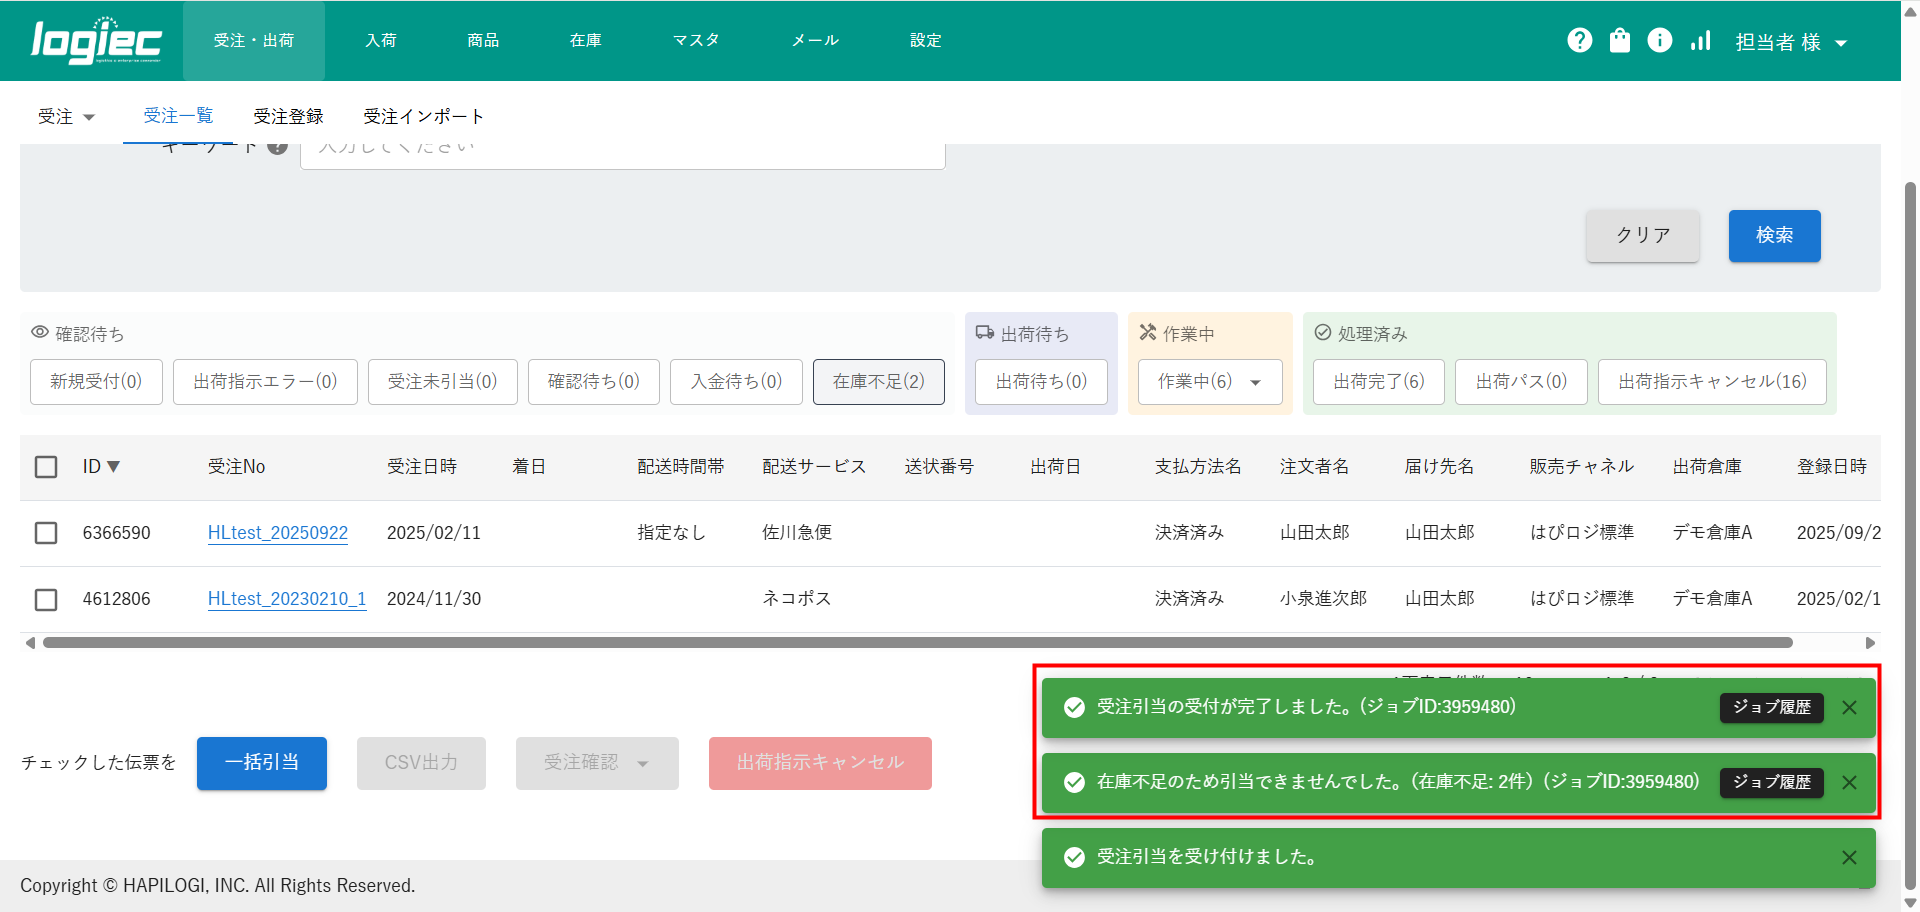Open the bar chart statistics icon
The width and height of the screenshot is (1920, 912).
[x=1700, y=40]
